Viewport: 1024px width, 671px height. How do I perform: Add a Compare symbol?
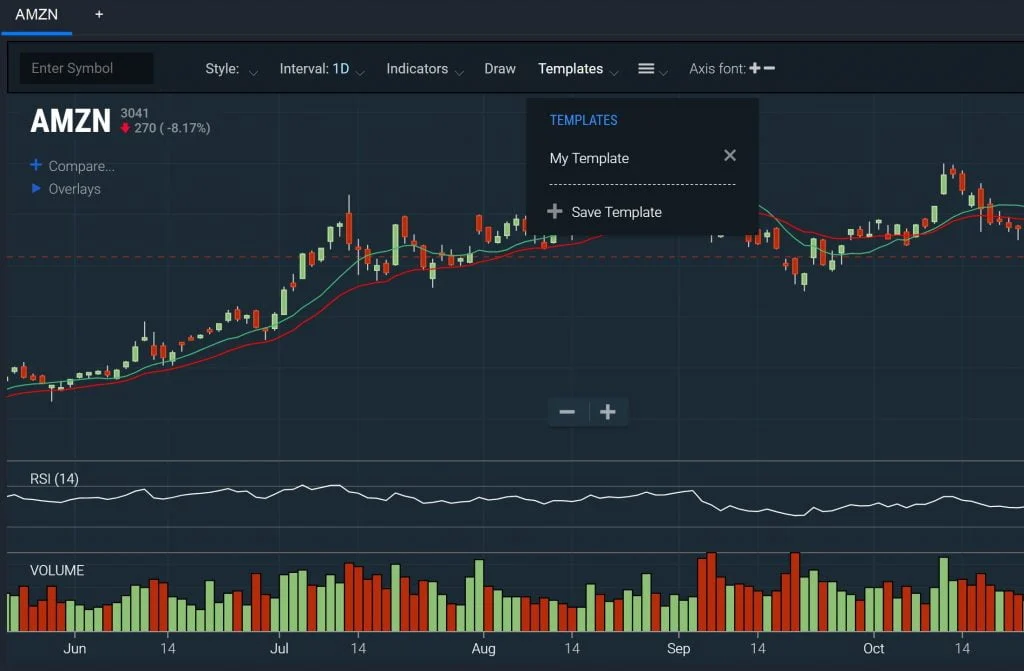tap(81, 166)
